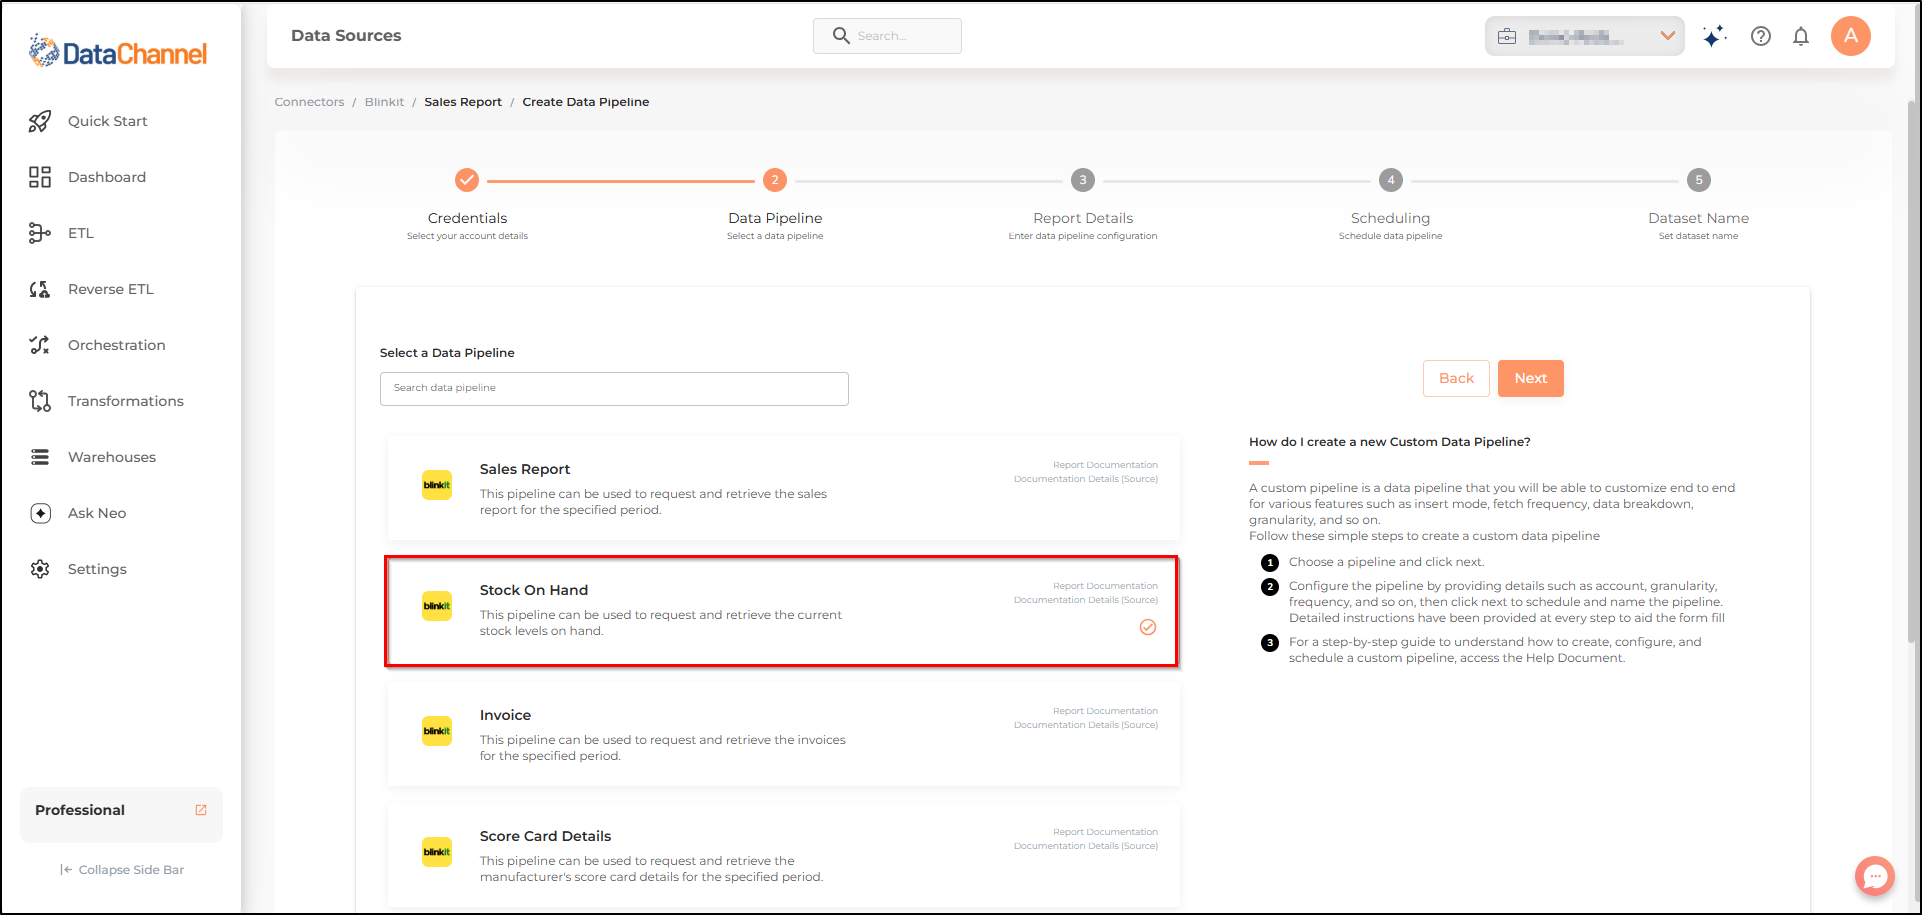Image resolution: width=1922 pixels, height=915 pixels.
Task: Focus the top Search box
Action: 887,36
